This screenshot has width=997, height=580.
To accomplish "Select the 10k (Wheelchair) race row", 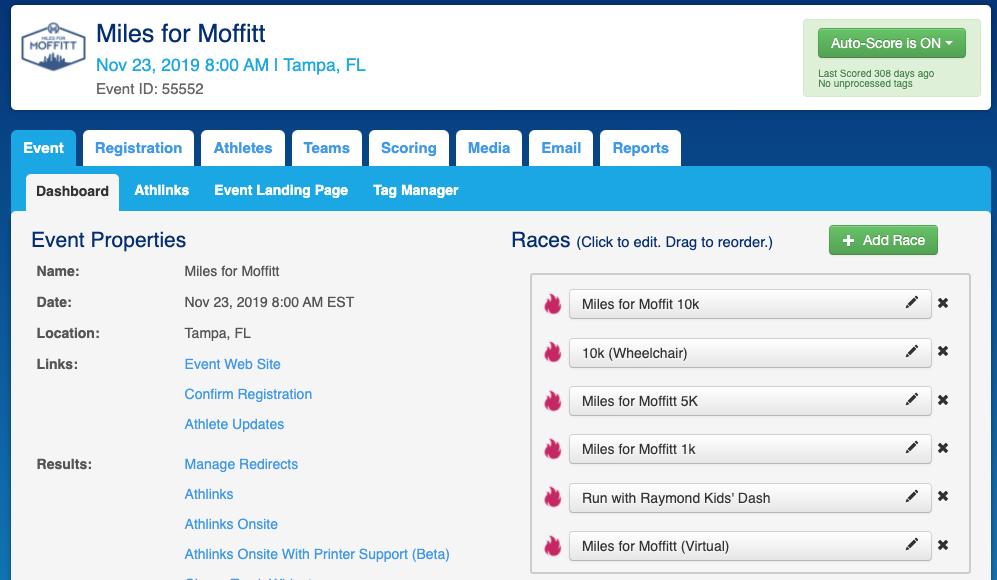I will (x=750, y=353).
